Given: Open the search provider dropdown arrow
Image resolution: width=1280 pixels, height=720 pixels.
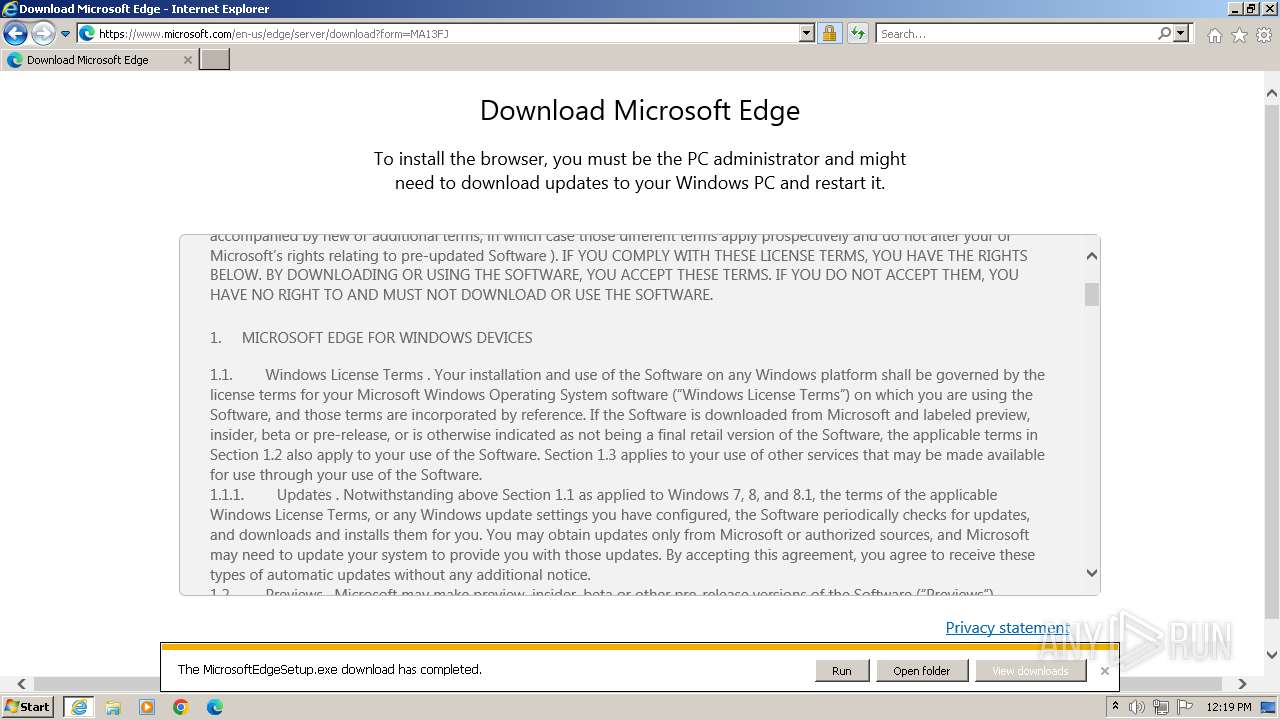Looking at the screenshot, I should (1181, 34).
